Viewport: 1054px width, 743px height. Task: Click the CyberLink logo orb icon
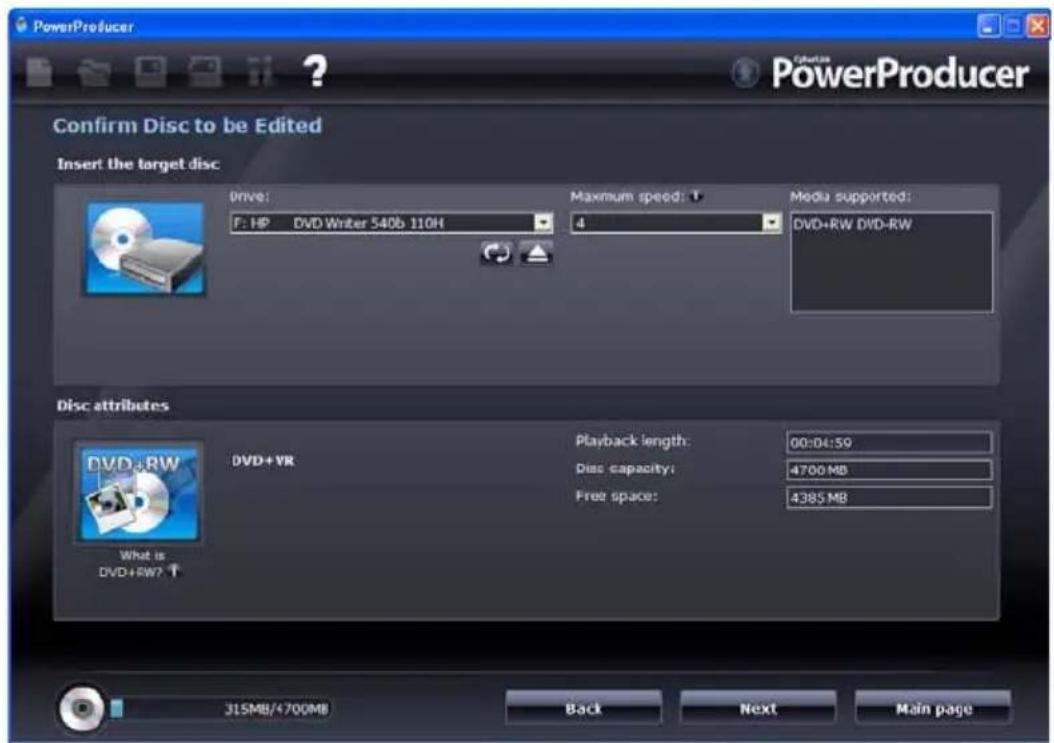(745, 73)
